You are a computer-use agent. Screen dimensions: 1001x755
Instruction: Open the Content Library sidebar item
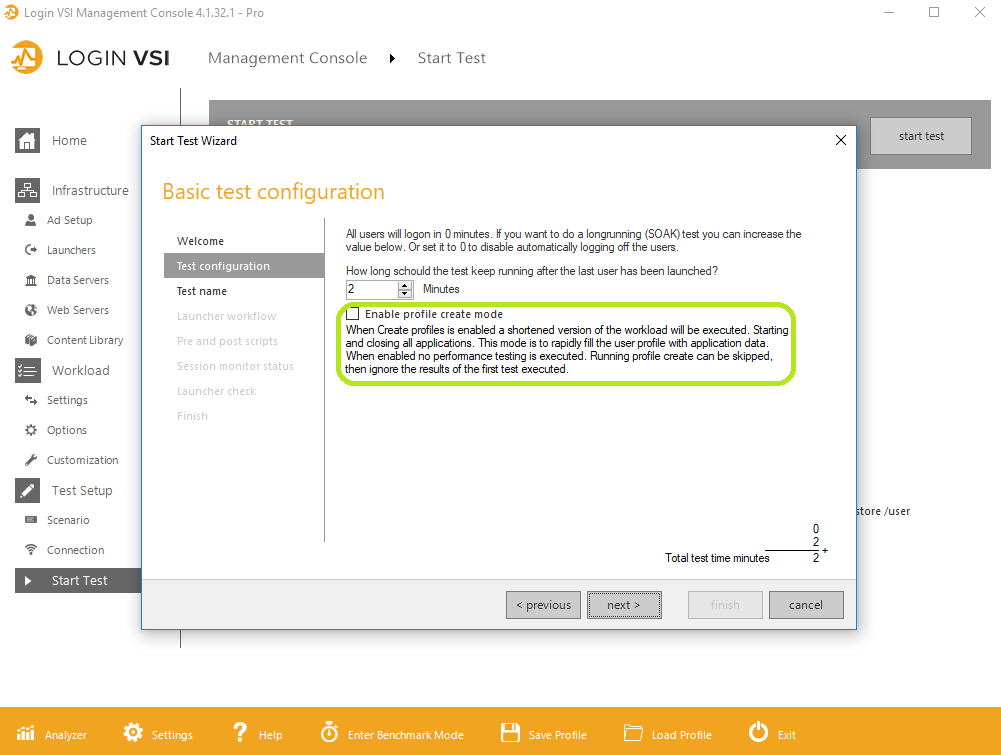86,340
